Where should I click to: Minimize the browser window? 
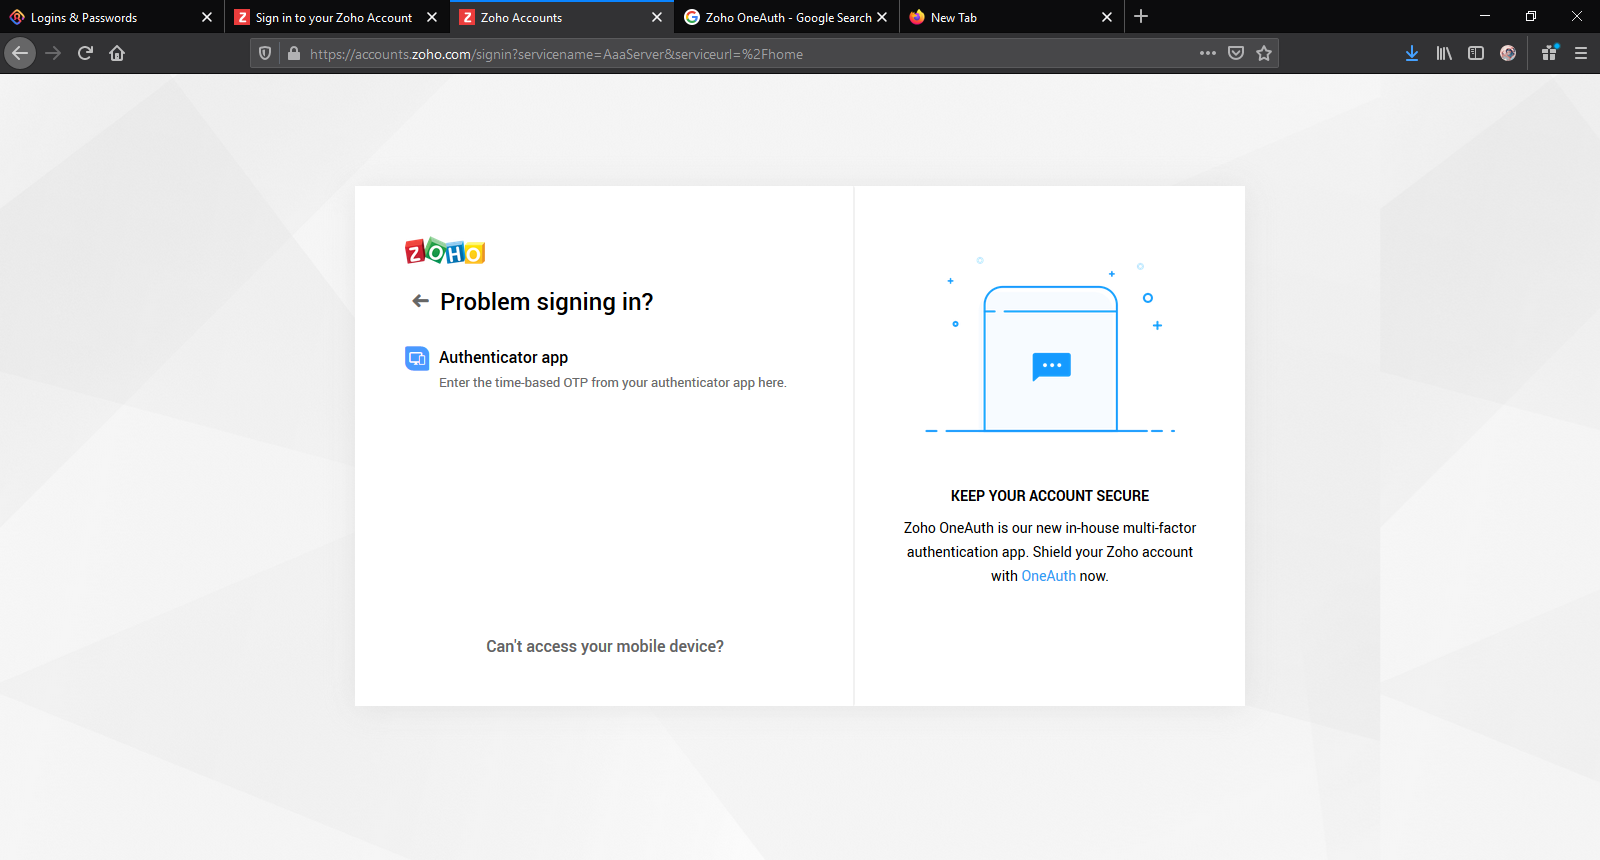(1485, 16)
